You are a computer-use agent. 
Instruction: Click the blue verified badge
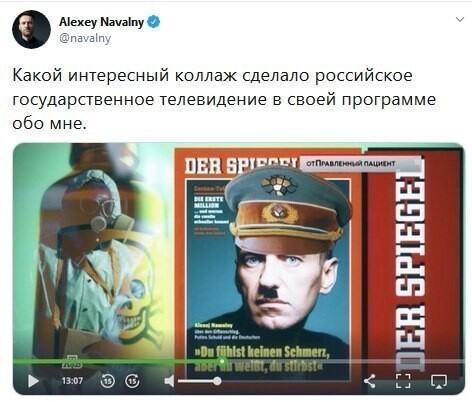(x=154, y=22)
